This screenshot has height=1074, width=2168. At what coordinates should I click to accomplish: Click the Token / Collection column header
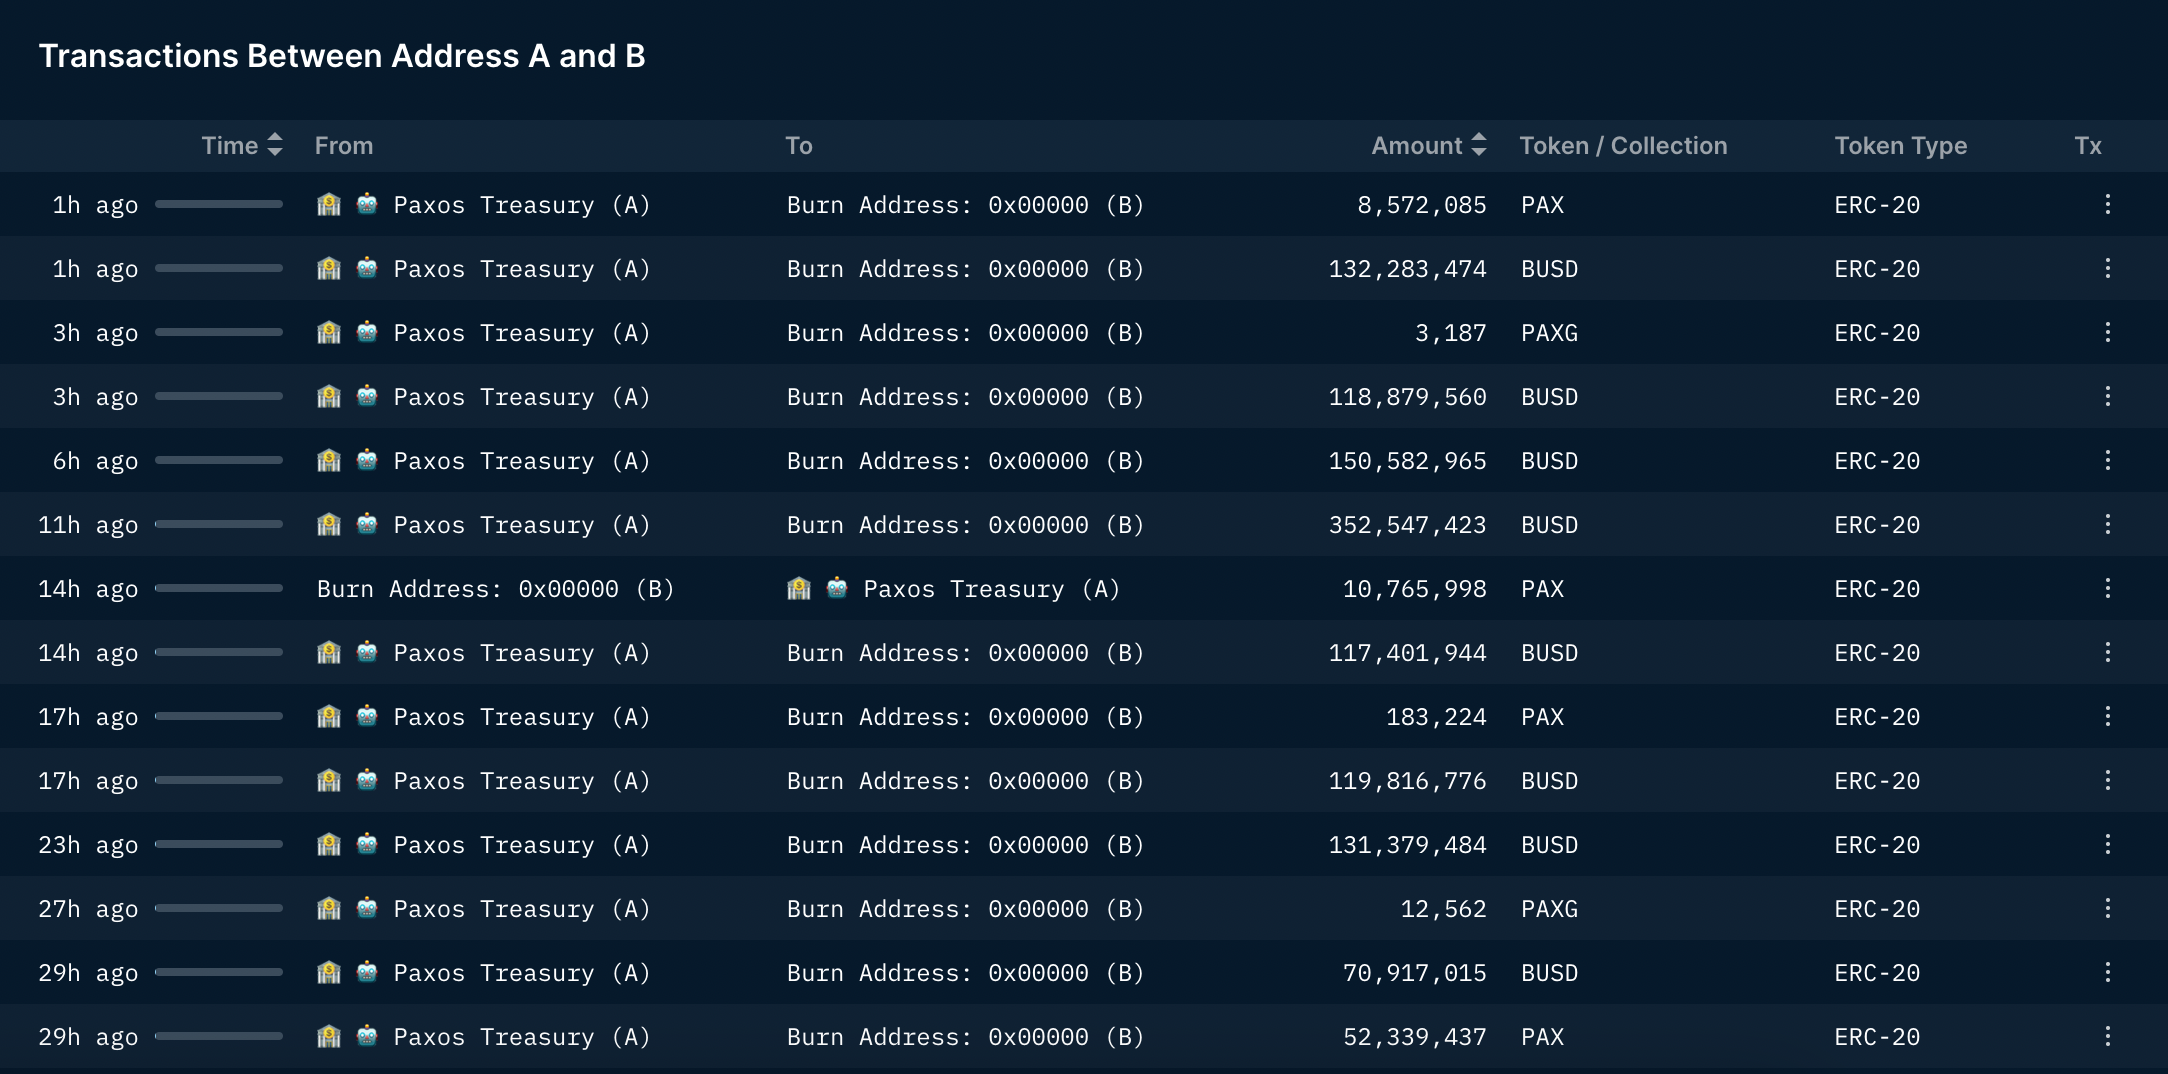(x=1623, y=146)
